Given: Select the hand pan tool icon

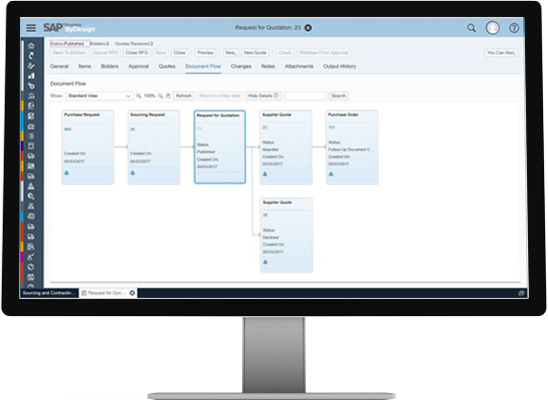Looking at the screenshot, I should tap(168, 96).
